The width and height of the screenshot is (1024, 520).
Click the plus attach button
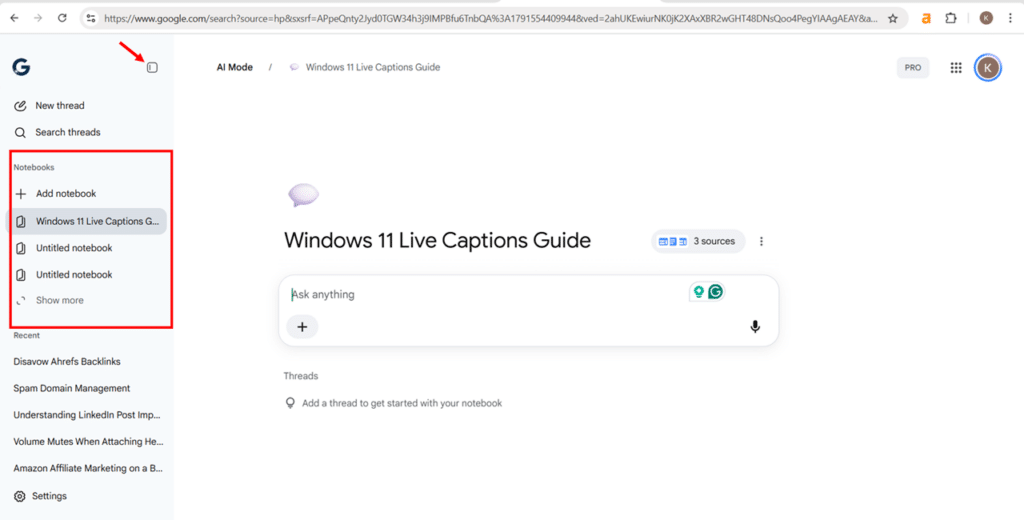[302, 327]
